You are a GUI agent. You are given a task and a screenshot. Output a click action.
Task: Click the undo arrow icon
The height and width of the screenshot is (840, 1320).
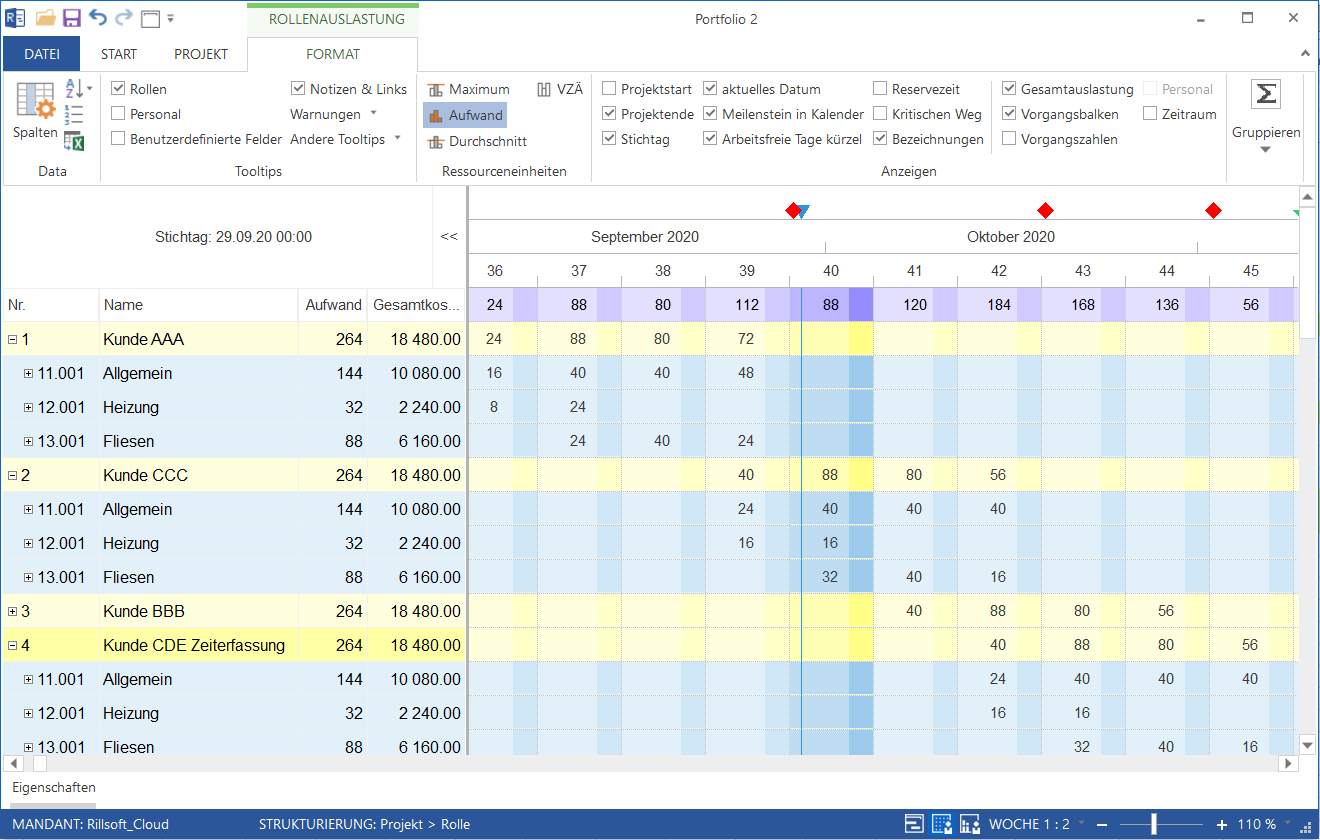coord(97,18)
